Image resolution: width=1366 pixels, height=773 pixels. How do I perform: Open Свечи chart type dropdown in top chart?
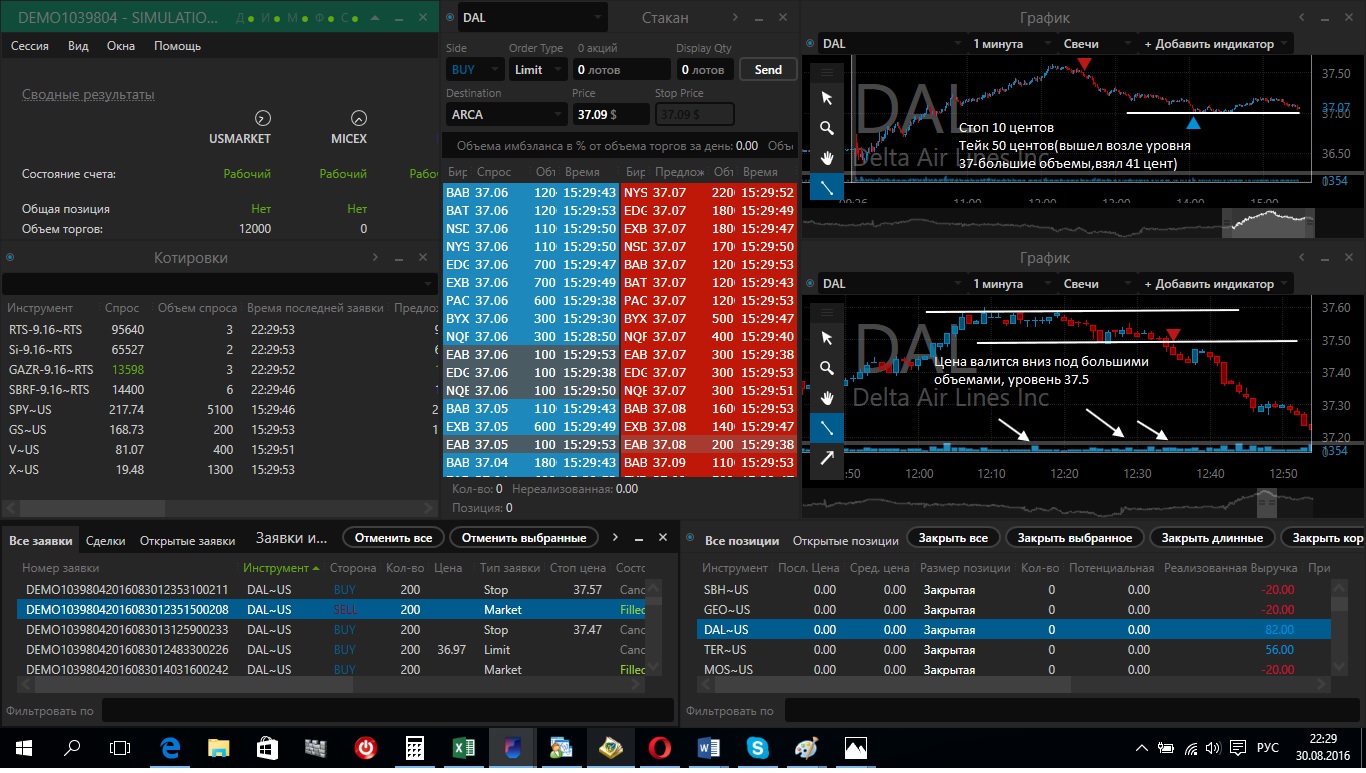(1098, 44)
